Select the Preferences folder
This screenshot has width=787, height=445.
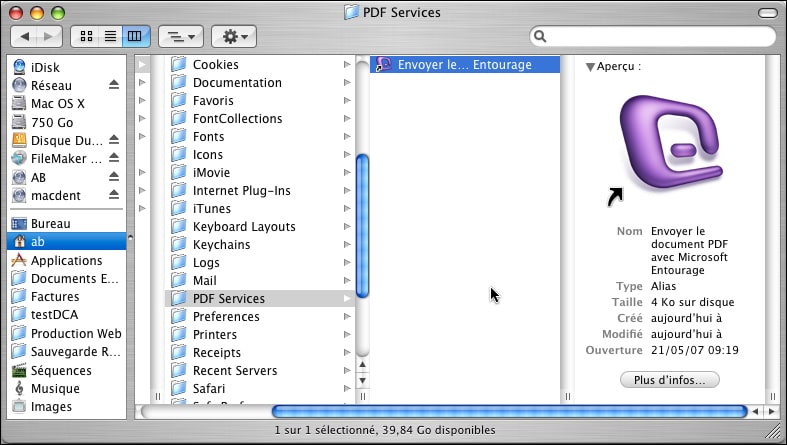click(x=259, y=317)
